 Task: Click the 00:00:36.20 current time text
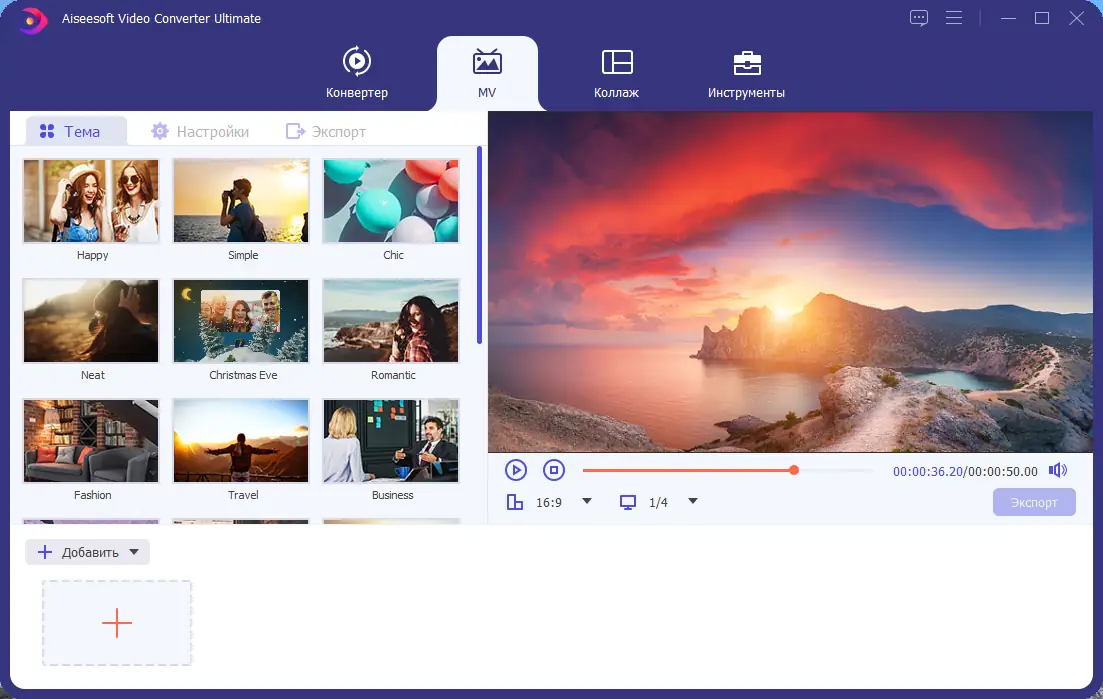[927, 471]
